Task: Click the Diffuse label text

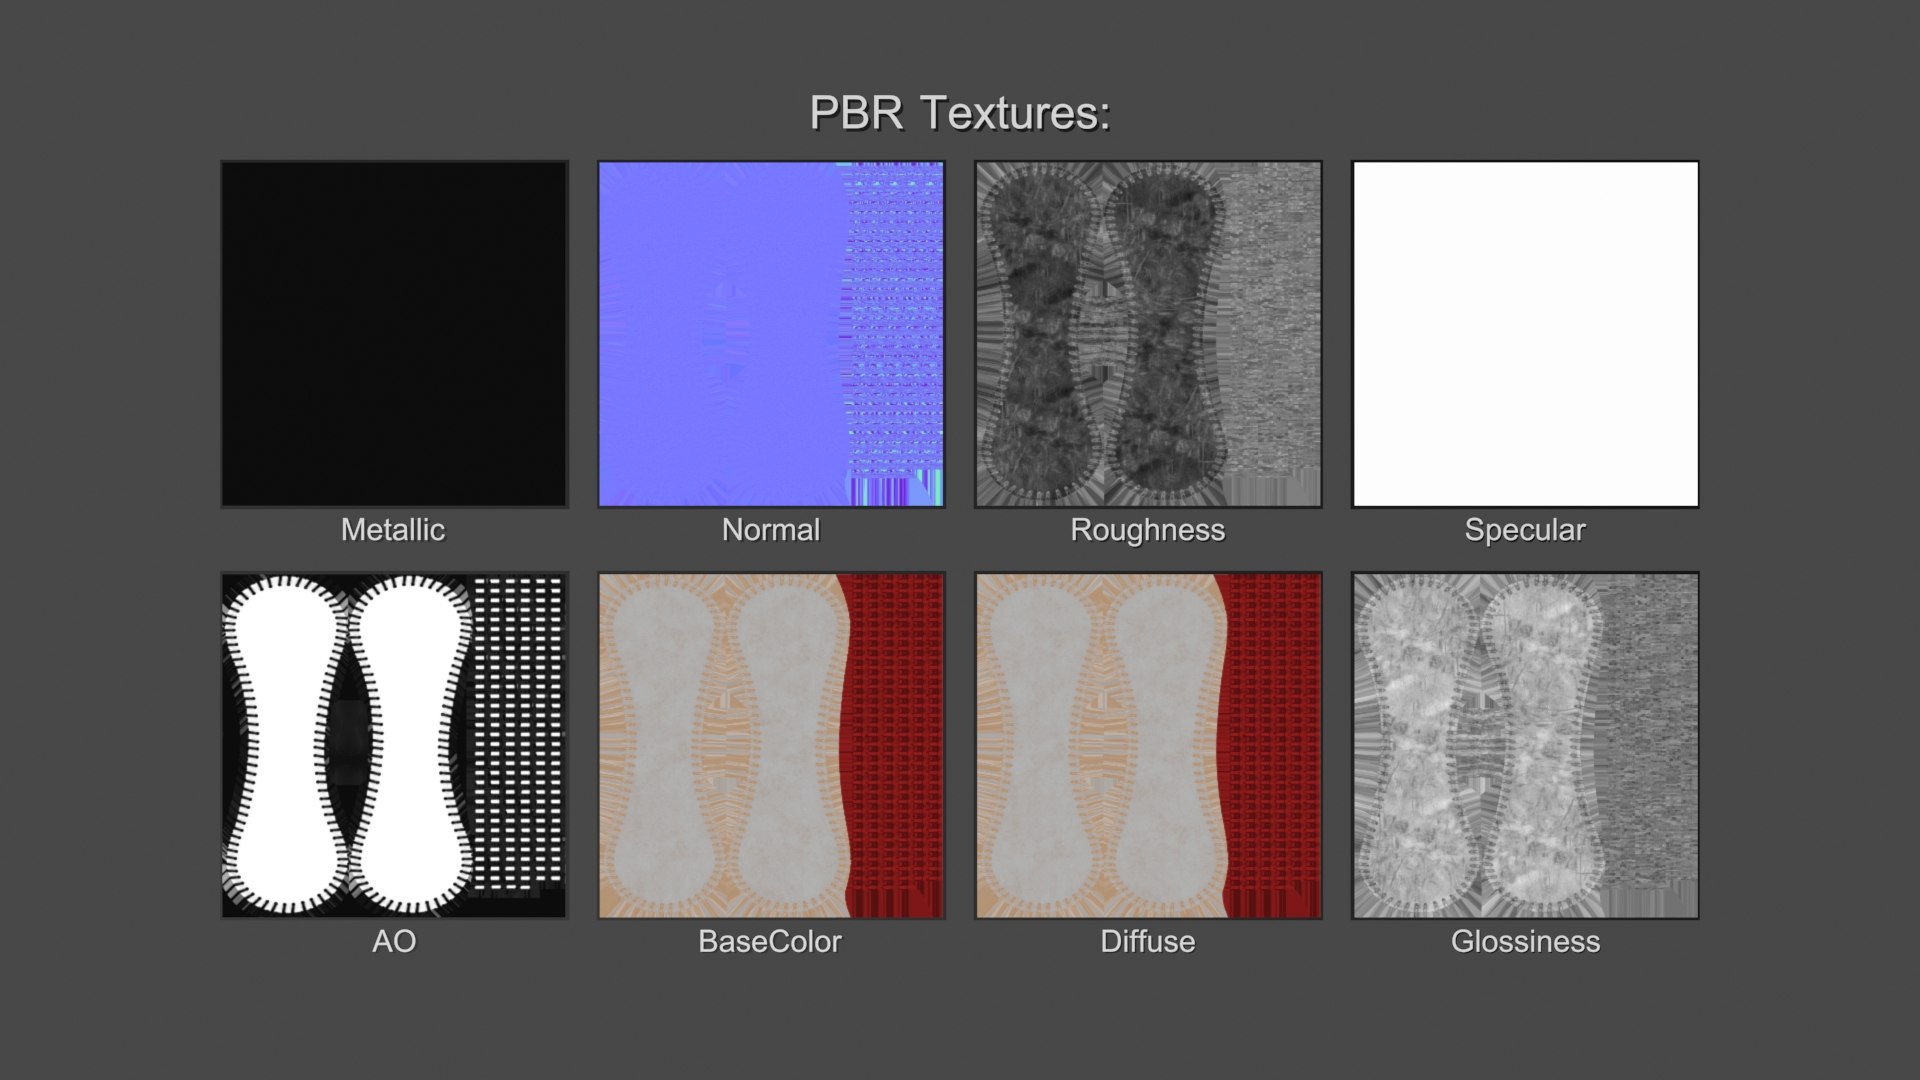Action: pos(1148,942)
